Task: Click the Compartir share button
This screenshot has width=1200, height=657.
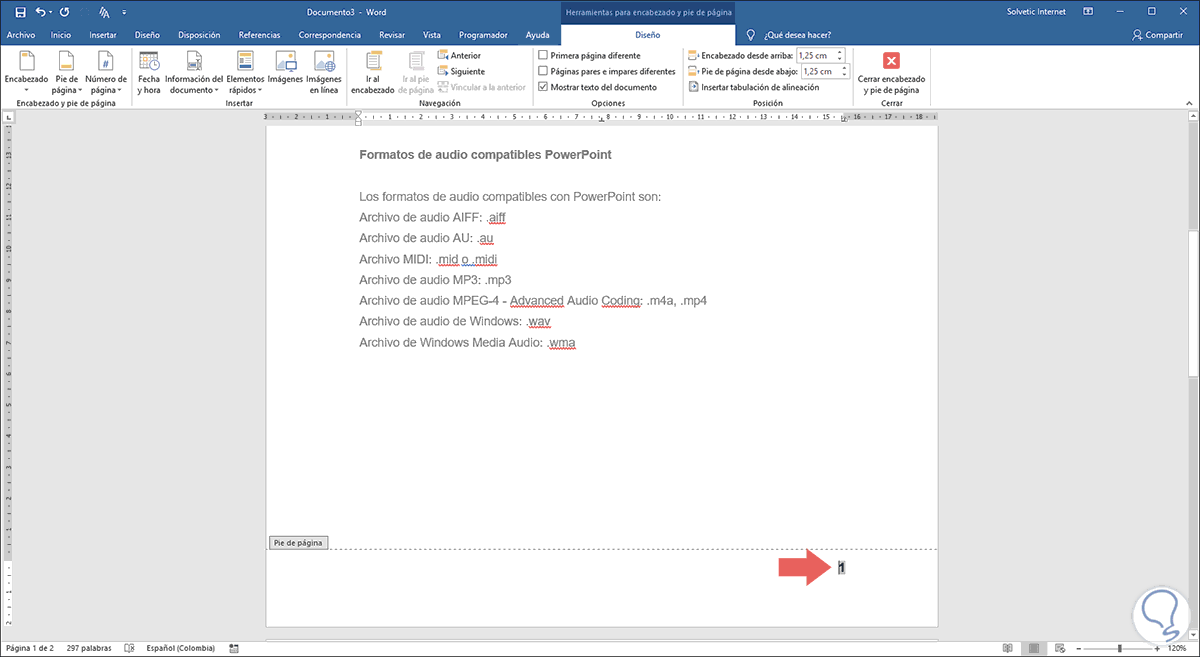Action: point(1157,34)
